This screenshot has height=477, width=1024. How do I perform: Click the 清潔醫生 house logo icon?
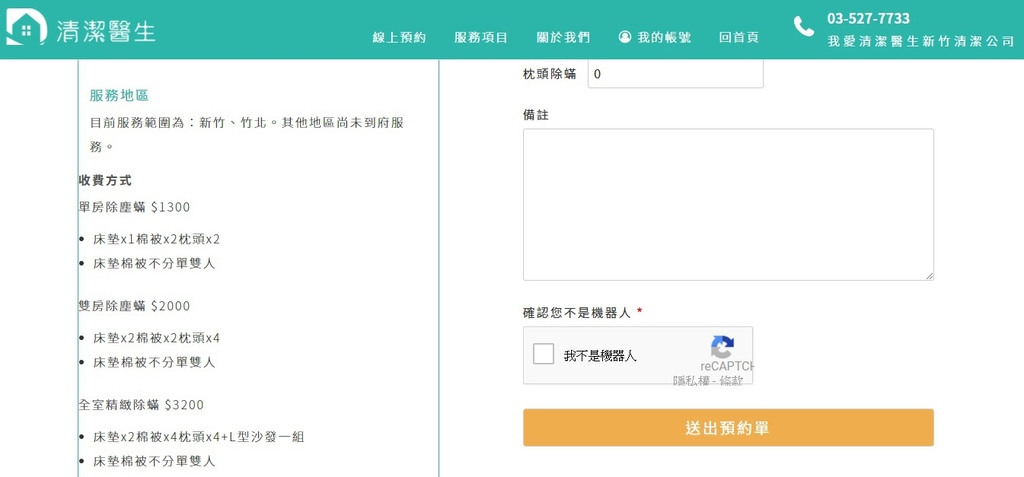[25, 28]
